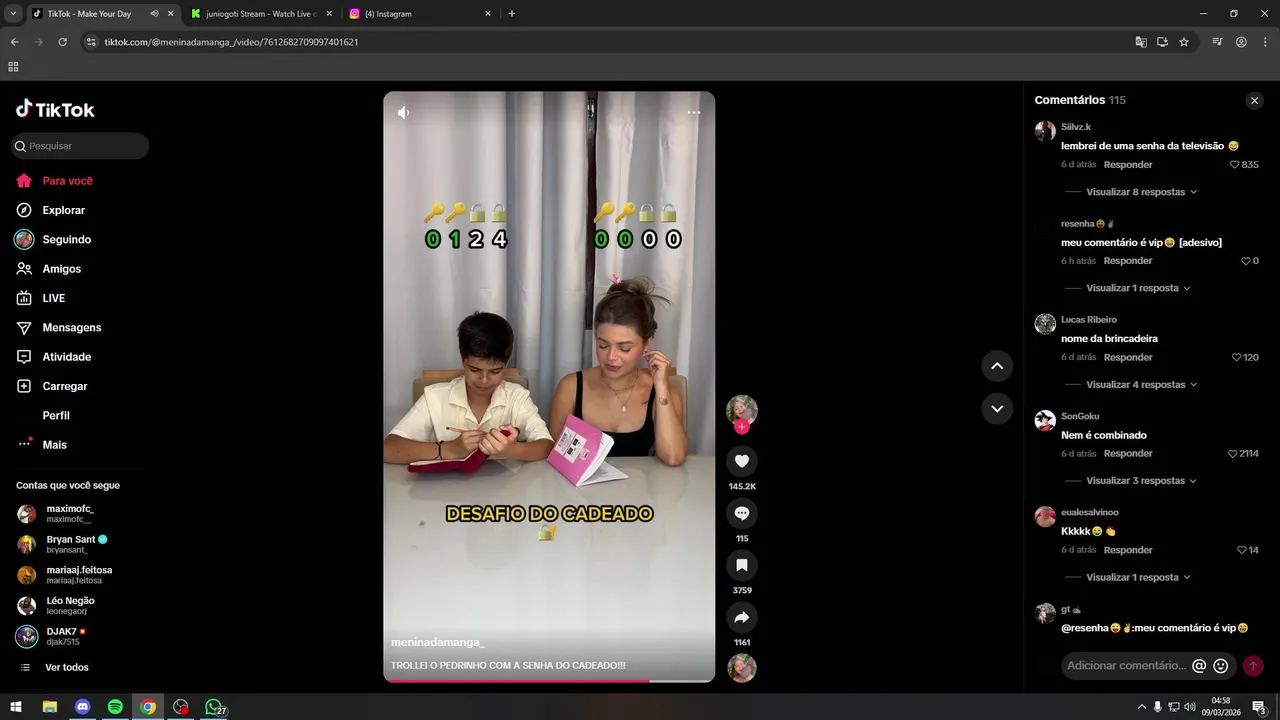Viewport: 1280px width, 720px height.
Task: Click Ver todos followed accounts
Action: 66,668
